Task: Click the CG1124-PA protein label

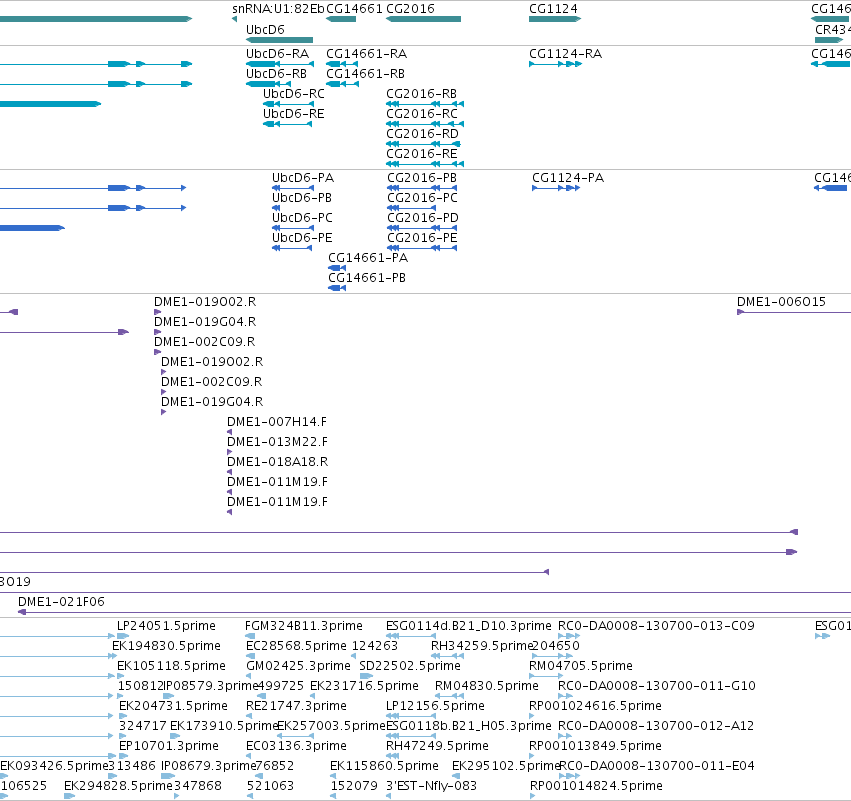Action: tap(568, 178)
